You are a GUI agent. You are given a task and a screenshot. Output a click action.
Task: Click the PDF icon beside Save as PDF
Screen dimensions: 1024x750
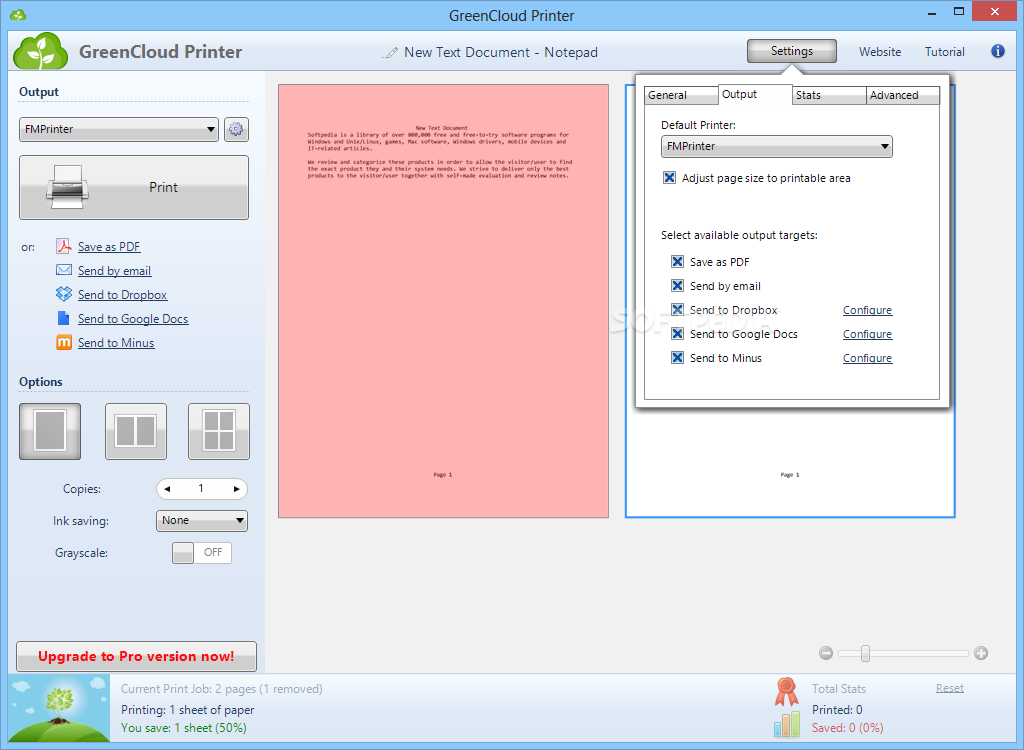click(63, 246)
